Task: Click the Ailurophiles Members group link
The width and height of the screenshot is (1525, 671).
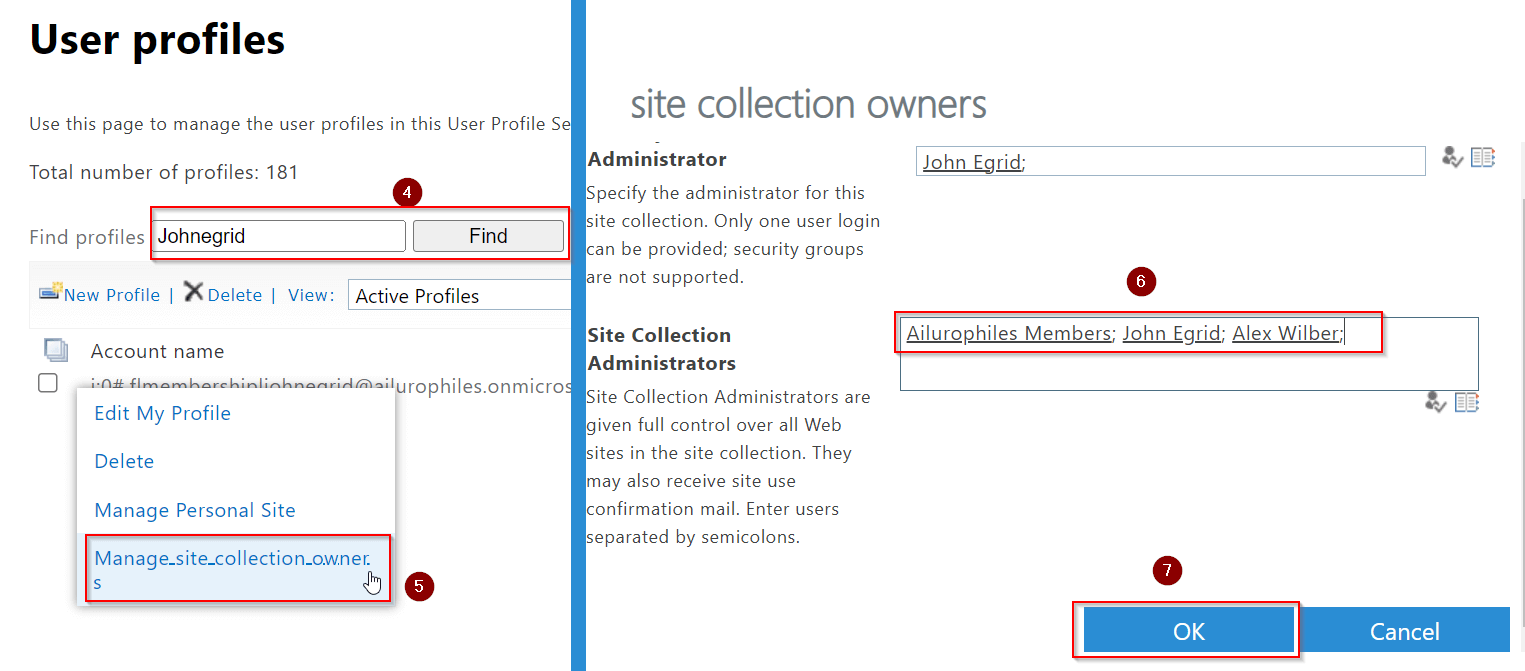Action: pos(1008,332)
